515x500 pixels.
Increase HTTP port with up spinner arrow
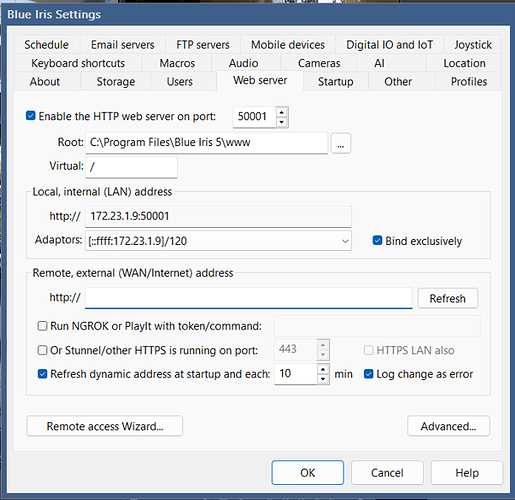[282, 112]
